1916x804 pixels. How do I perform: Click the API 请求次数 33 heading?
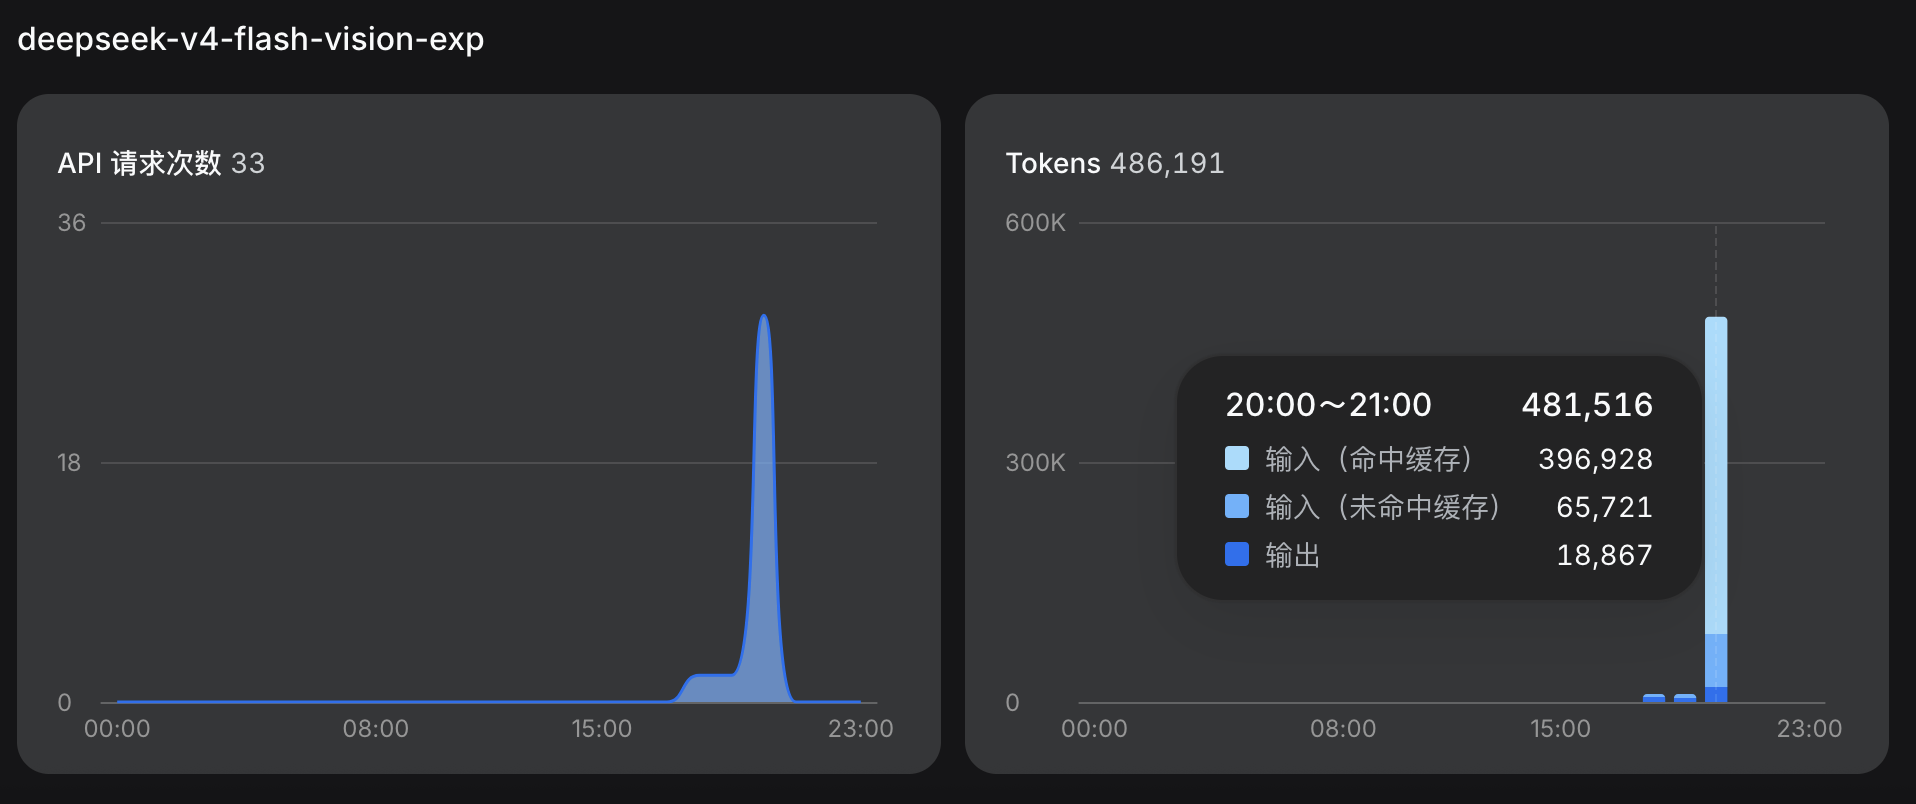point(161,163)
